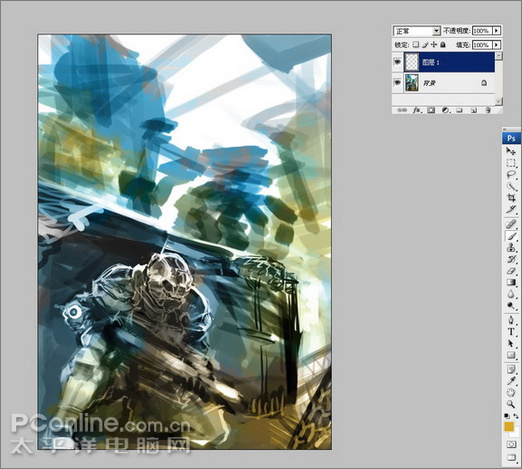This screenshot has width=522, height=469.
Task: Toggle lock image pixels brush icon
Action: tap(425, 44)
